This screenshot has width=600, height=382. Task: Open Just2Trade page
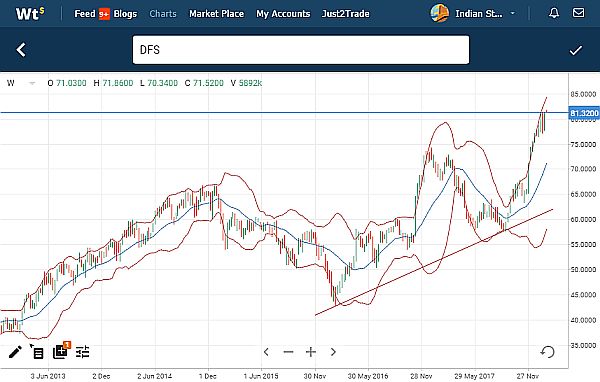346,14
